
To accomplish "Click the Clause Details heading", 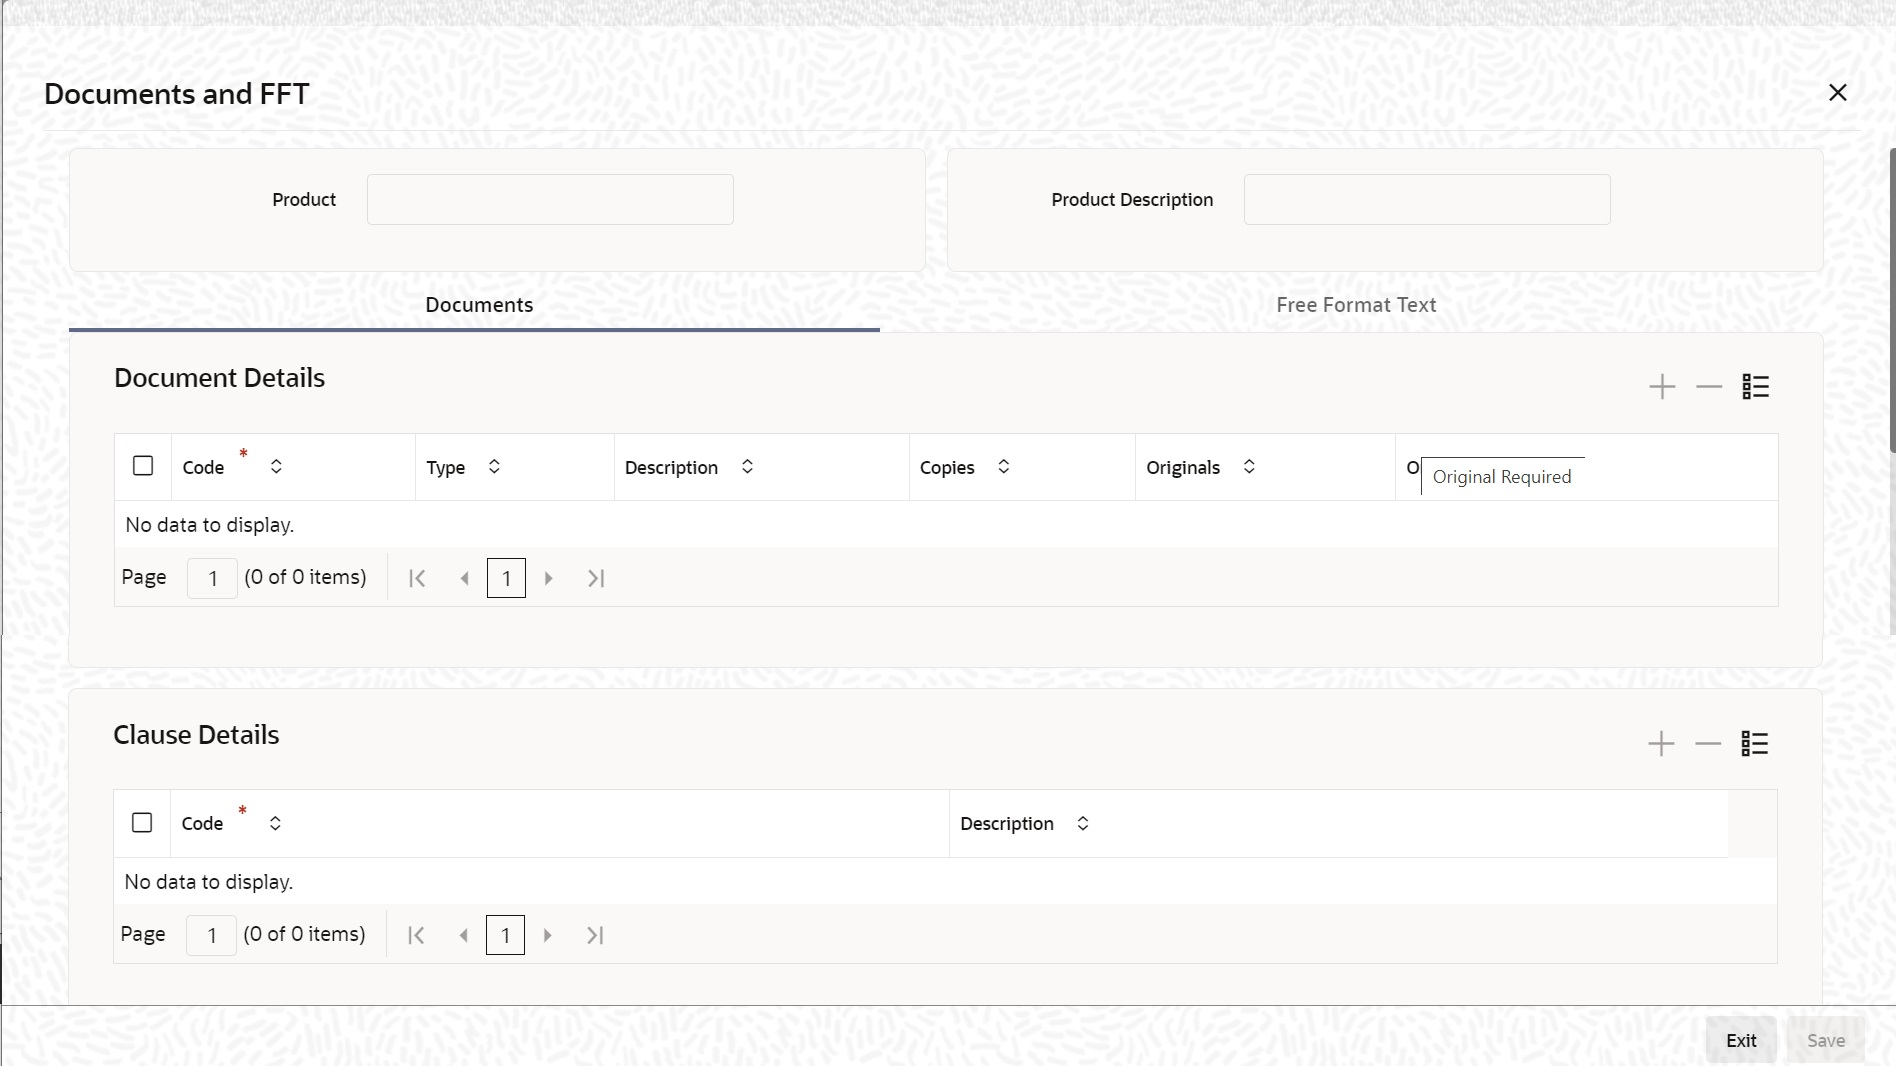I will coord(196,735).
